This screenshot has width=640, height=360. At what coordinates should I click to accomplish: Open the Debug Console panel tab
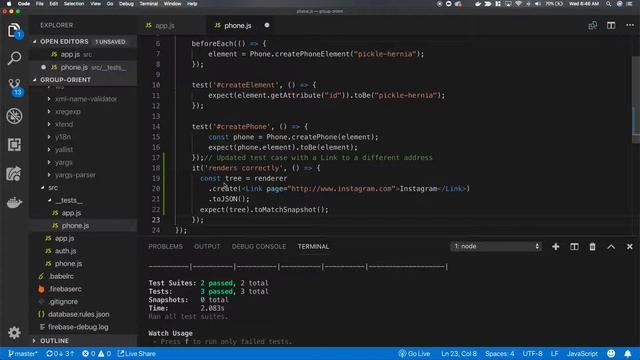pyautogui.click(x=259, y=247)
